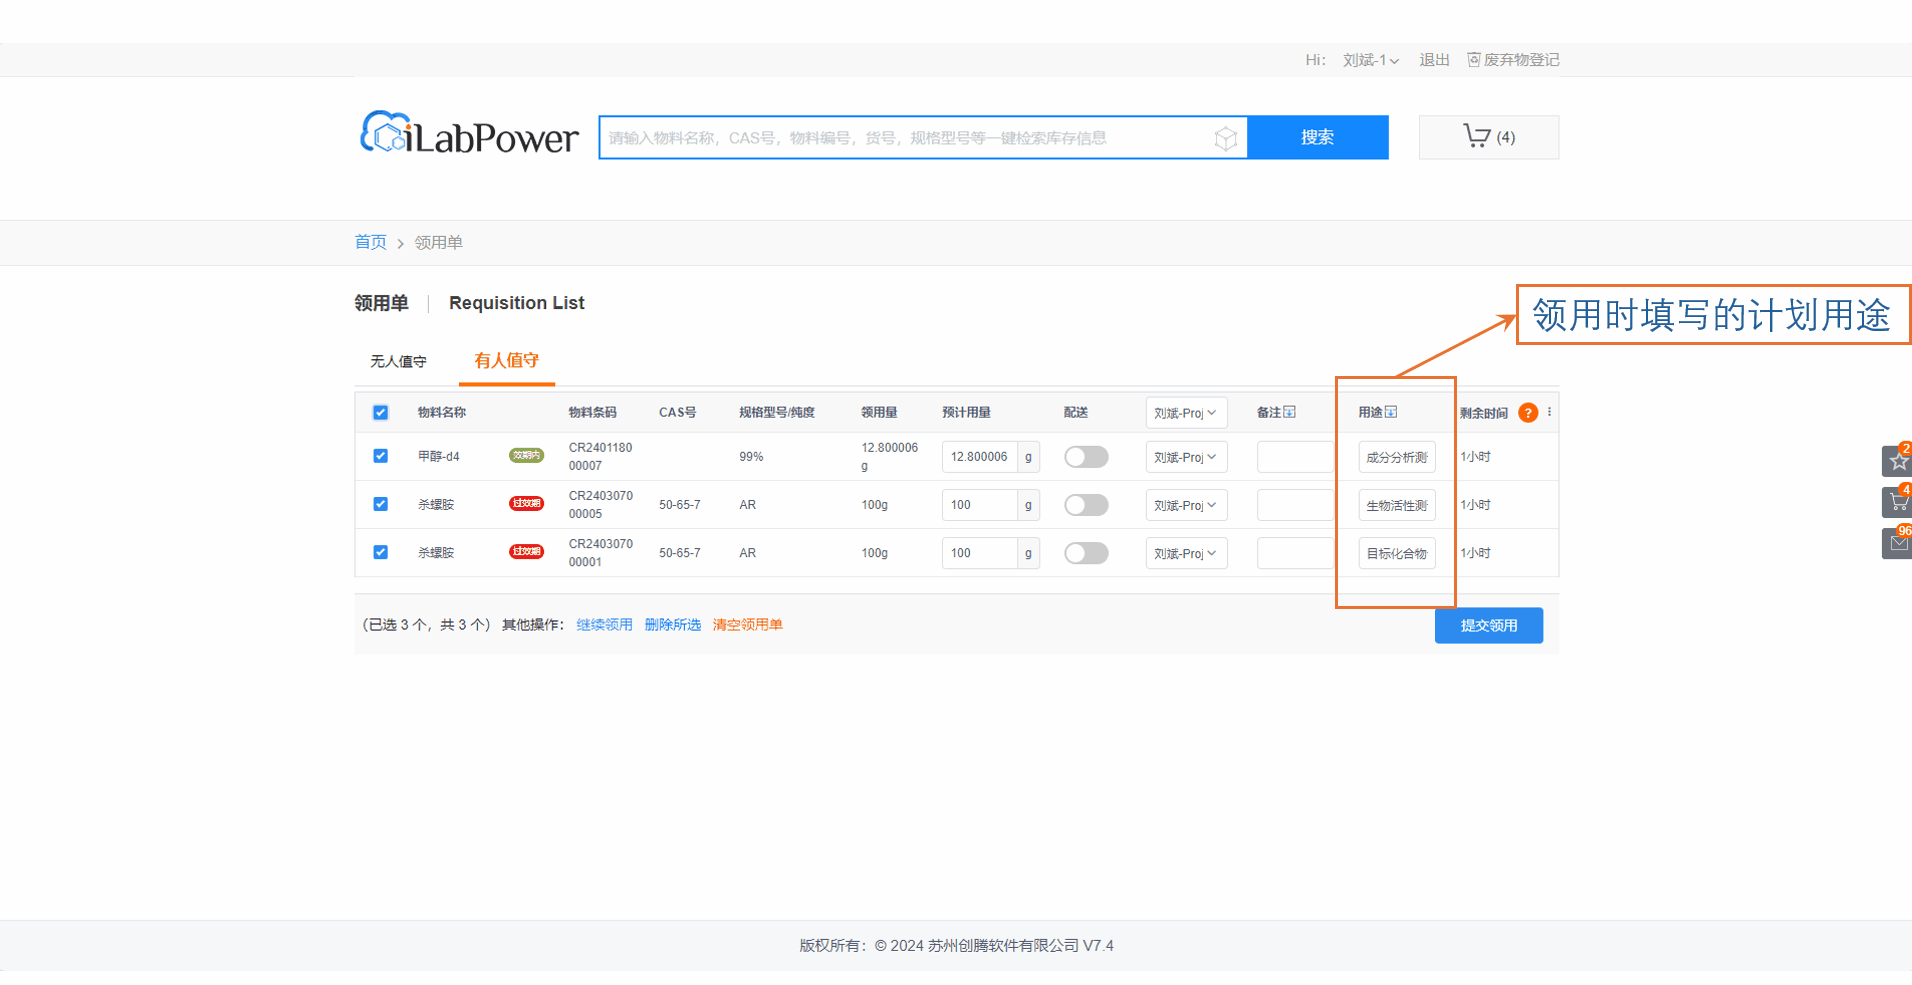Screen dimensions: 1912x985
Task: Uncheck the 甲醇-d4 row checkbox
Action: coord(380,456)
